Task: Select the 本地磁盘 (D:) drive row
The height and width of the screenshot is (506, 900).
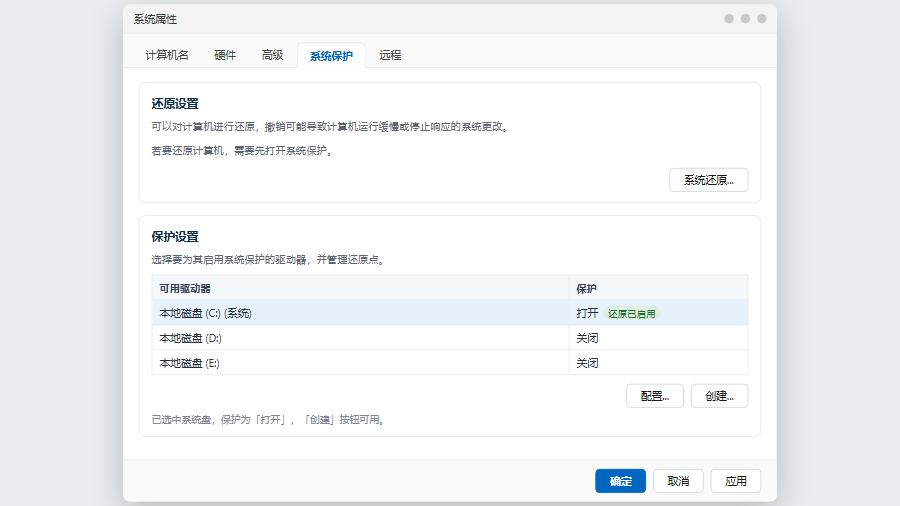Action: click(450, 338)
